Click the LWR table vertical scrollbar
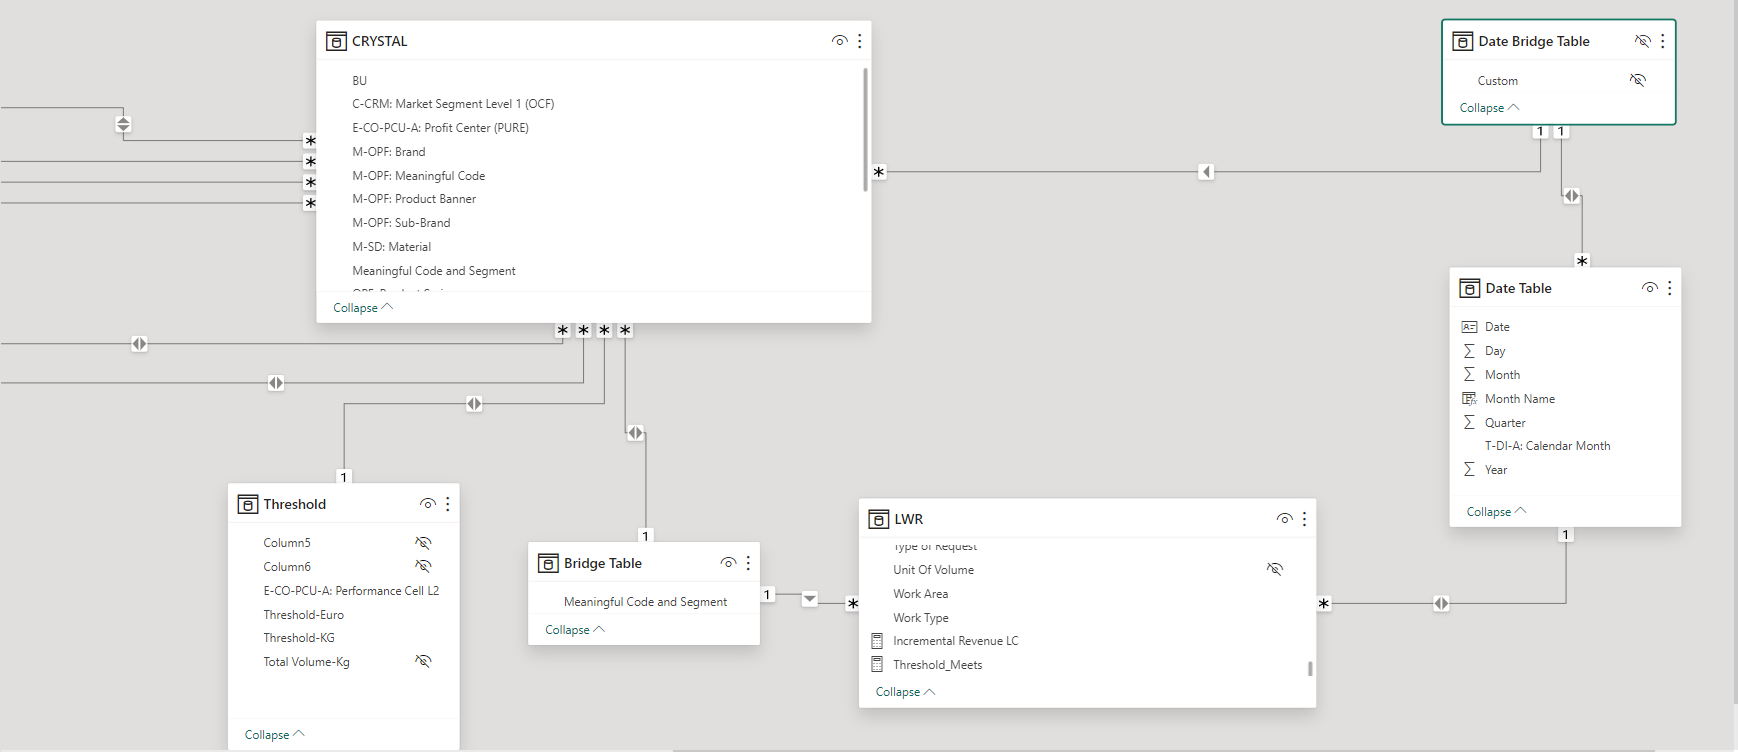The image size is (1738, 752). (1310, 668)
